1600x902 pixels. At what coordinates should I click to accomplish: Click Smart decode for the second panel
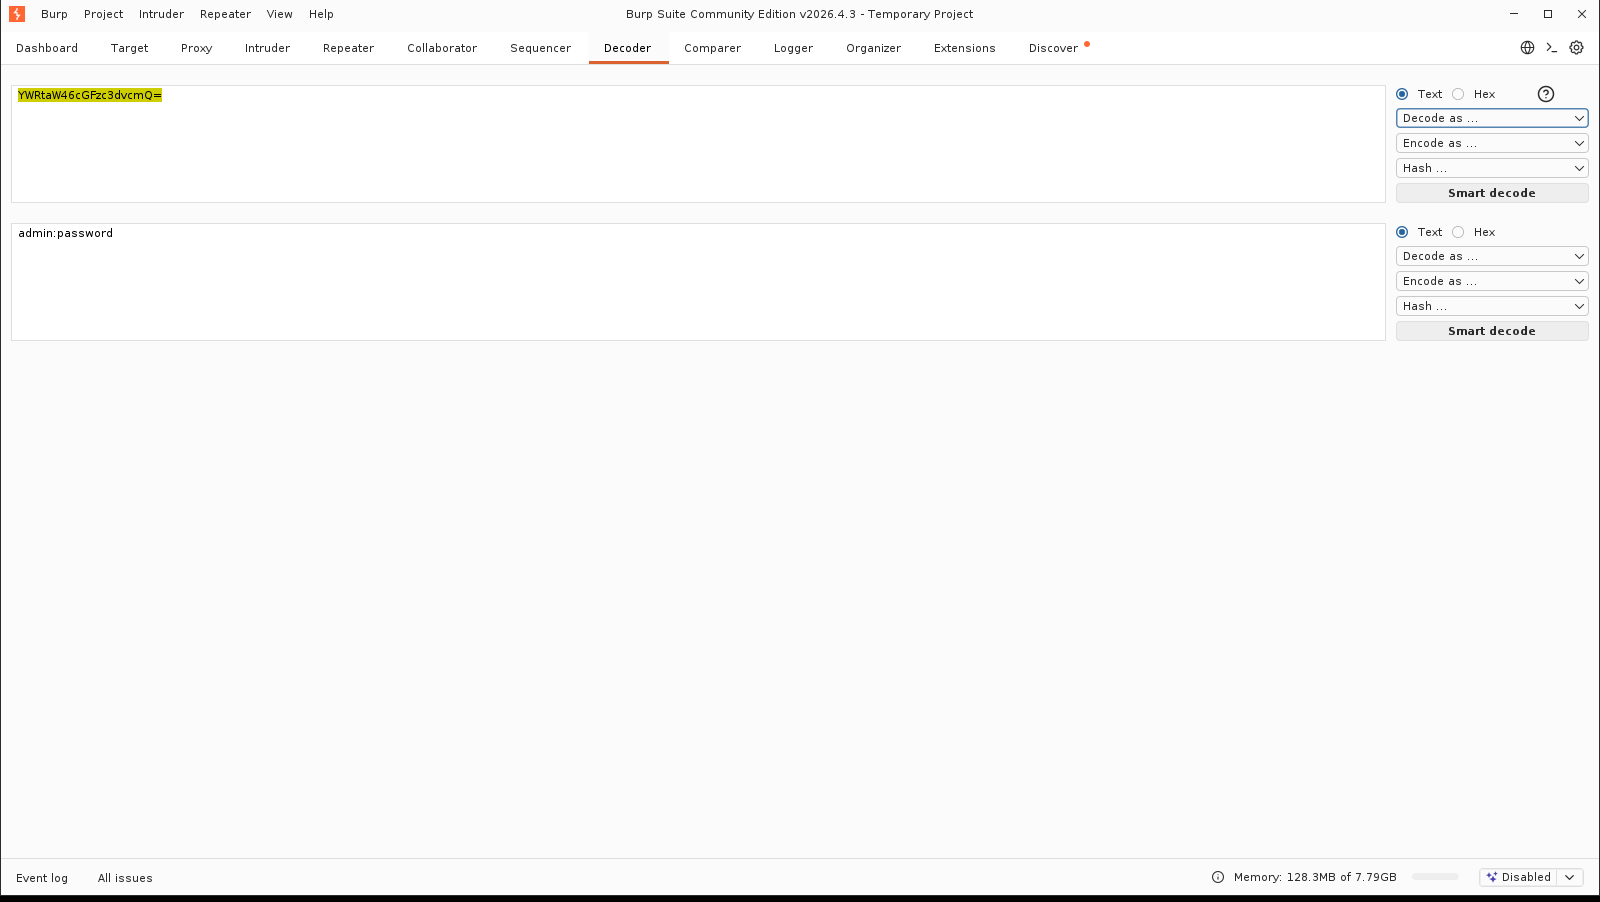click(1492, 331)
